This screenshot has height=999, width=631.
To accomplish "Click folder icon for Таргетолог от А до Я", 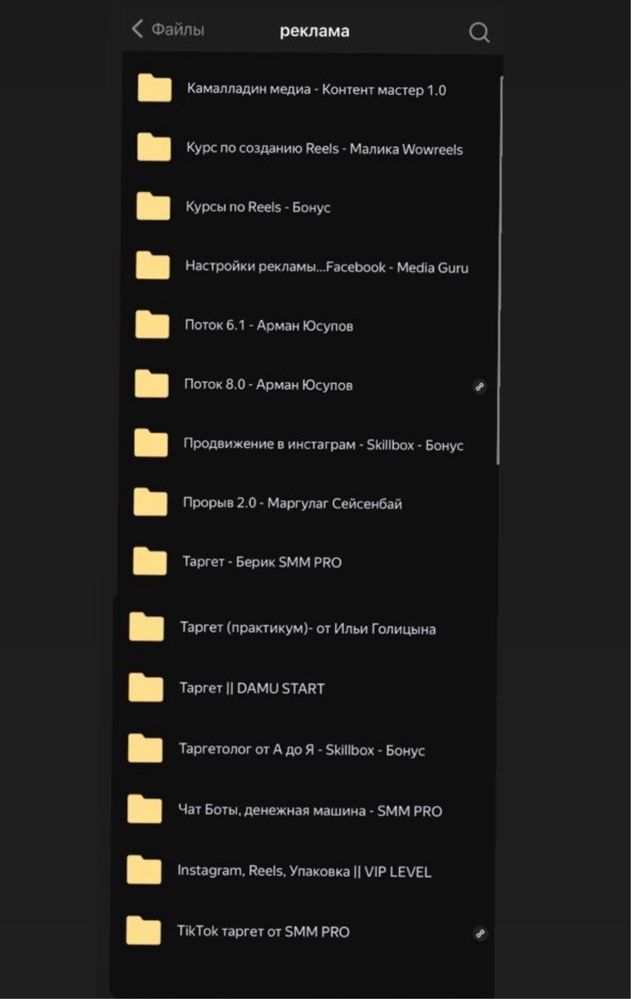I will (145, 748).
